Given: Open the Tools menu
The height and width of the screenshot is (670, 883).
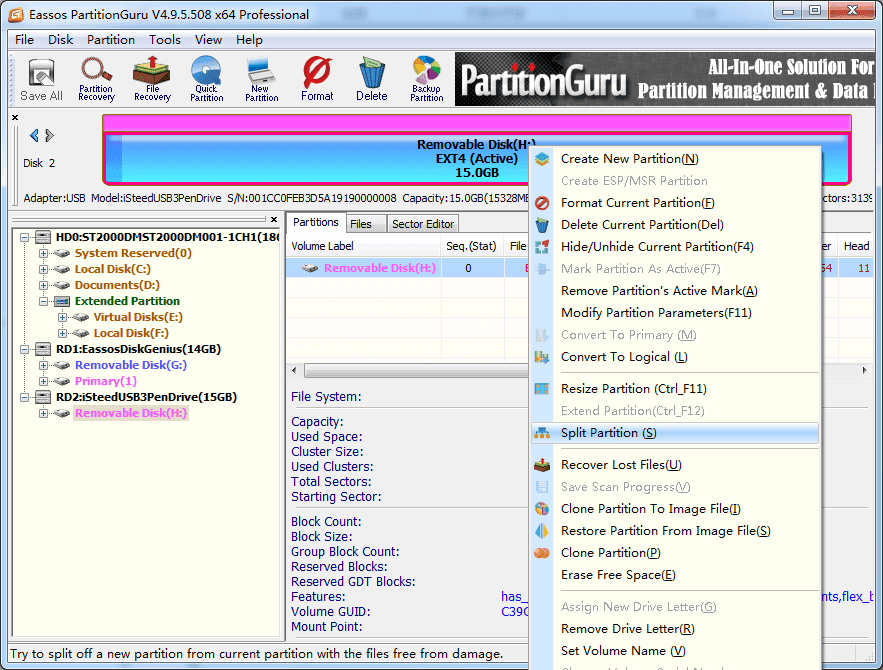Looking at the screenshot, I should (x=164, y=40).
